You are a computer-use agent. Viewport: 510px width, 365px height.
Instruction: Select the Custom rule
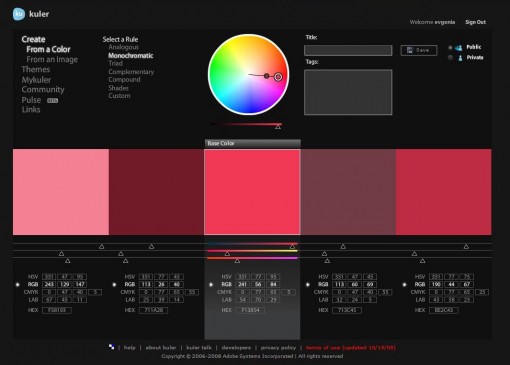pyautogui.click(x=119, y=96)
